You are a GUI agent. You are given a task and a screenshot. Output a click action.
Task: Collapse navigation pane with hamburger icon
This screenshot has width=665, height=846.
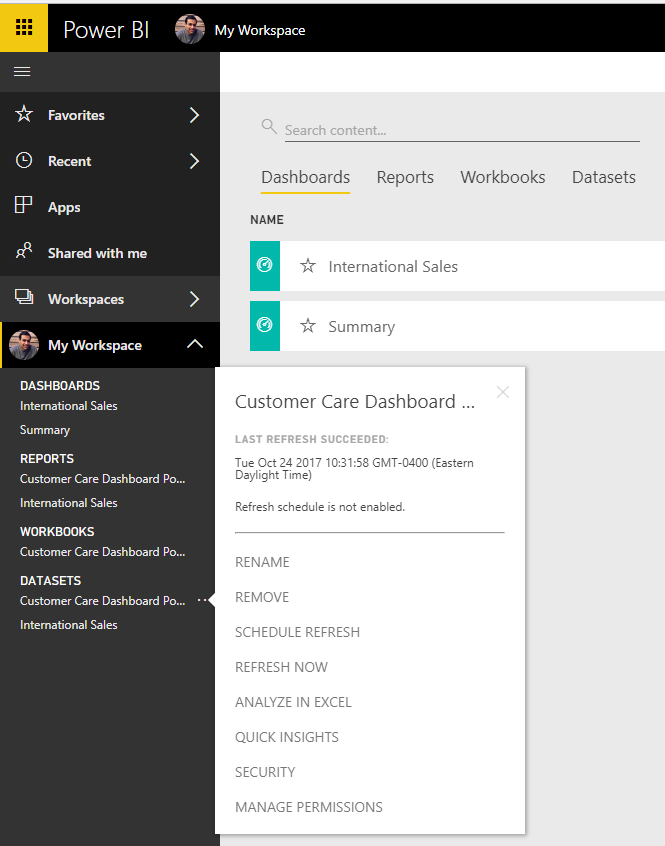[x=22, y=72]
